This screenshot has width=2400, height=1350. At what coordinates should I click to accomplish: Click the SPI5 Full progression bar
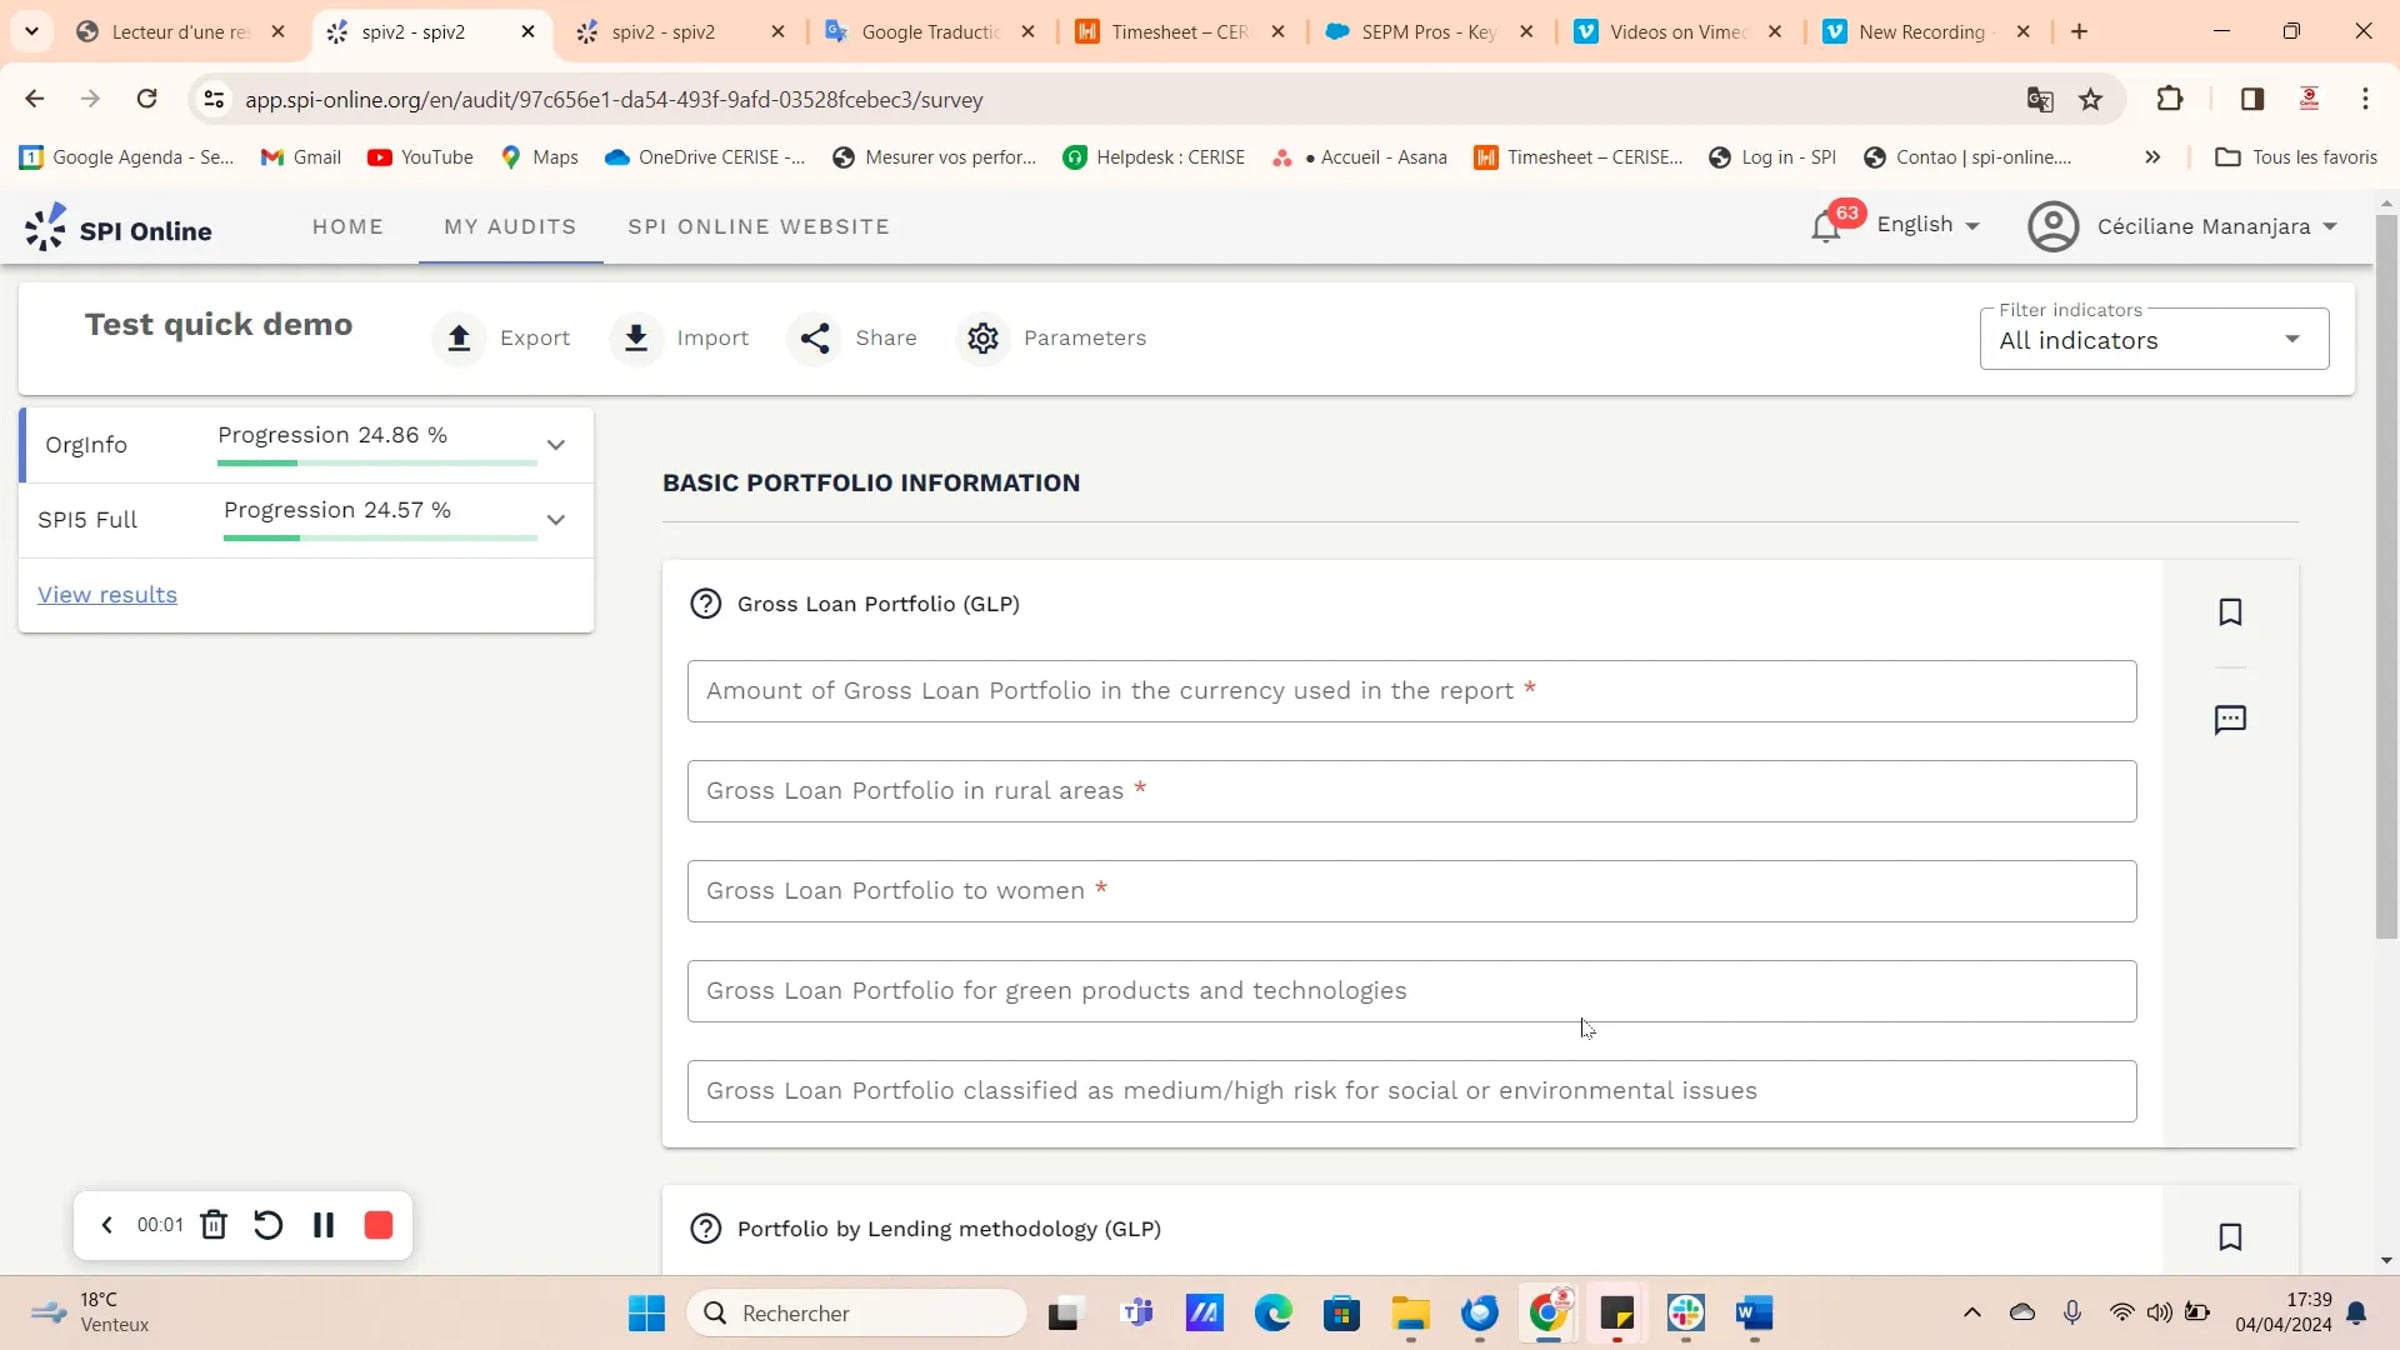pyautogui.click(x=380, y=538)
